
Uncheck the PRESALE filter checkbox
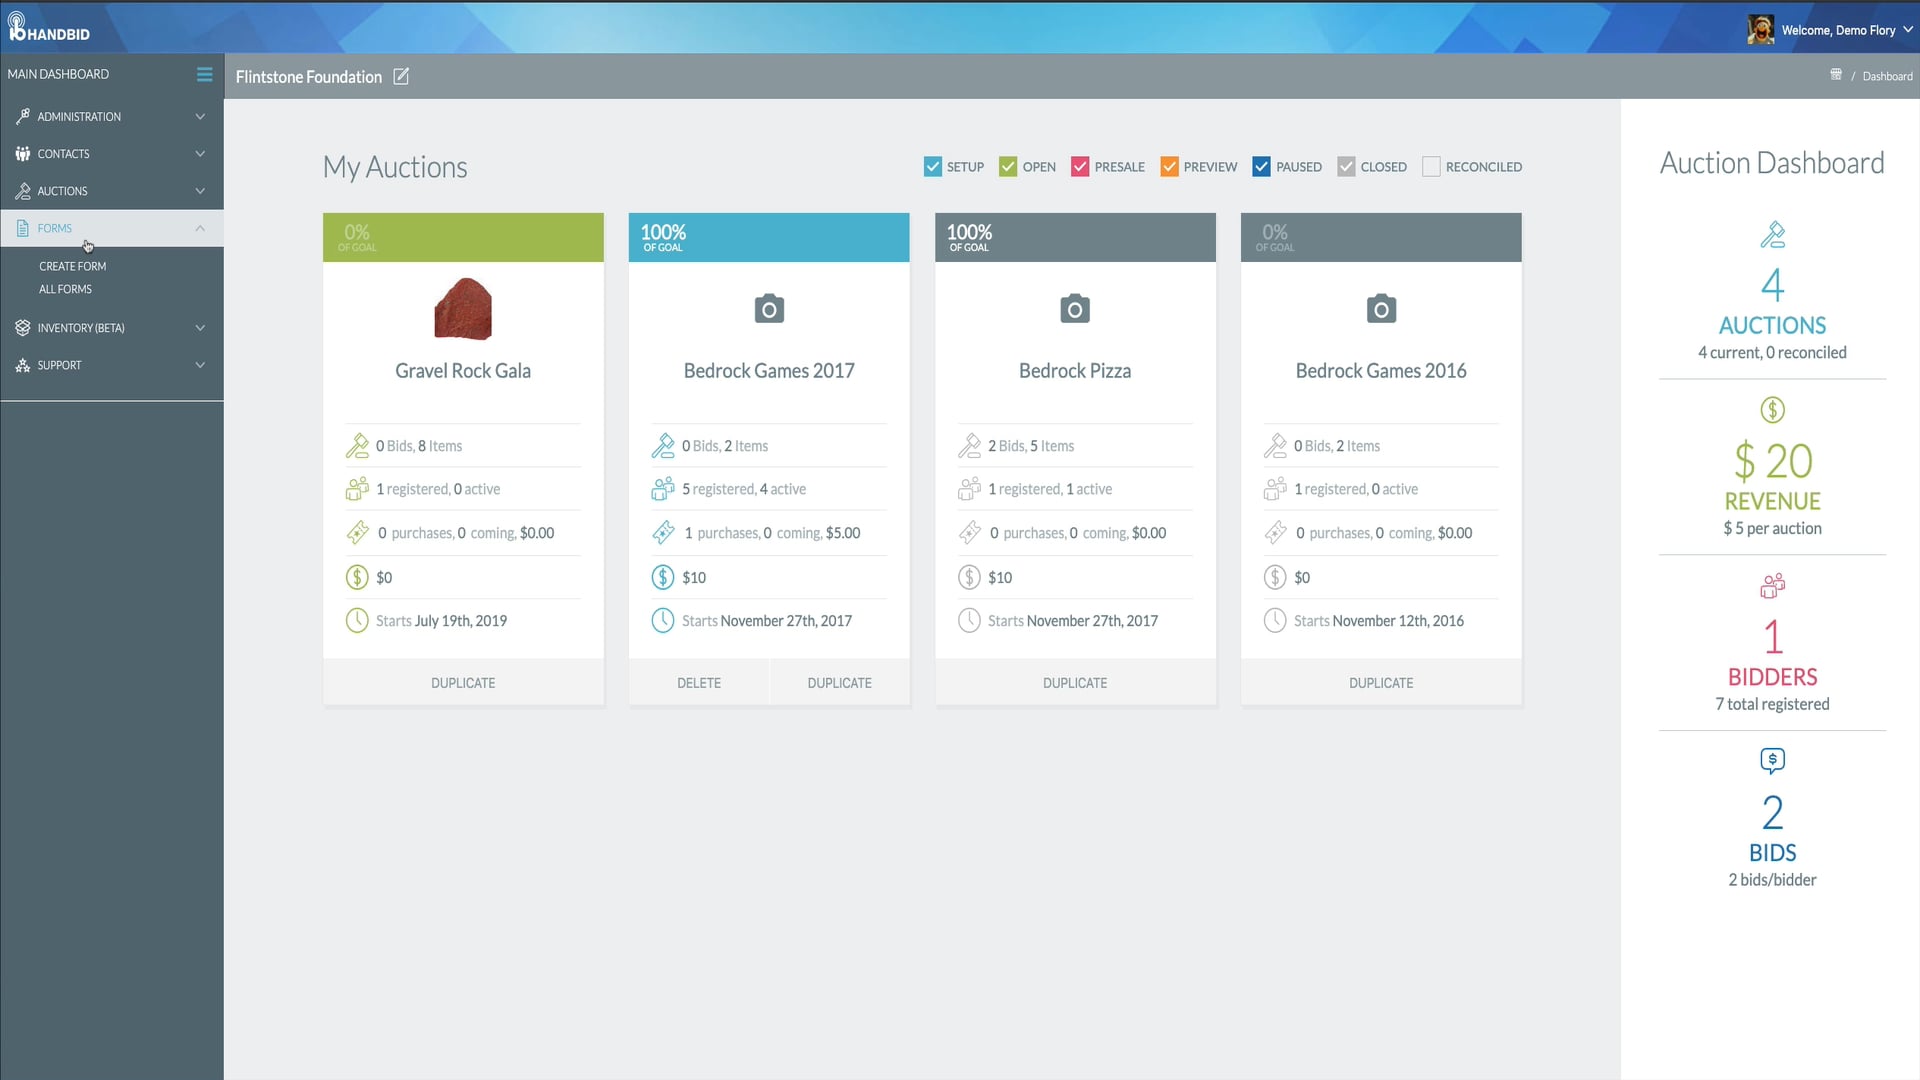coord(1080,167)
